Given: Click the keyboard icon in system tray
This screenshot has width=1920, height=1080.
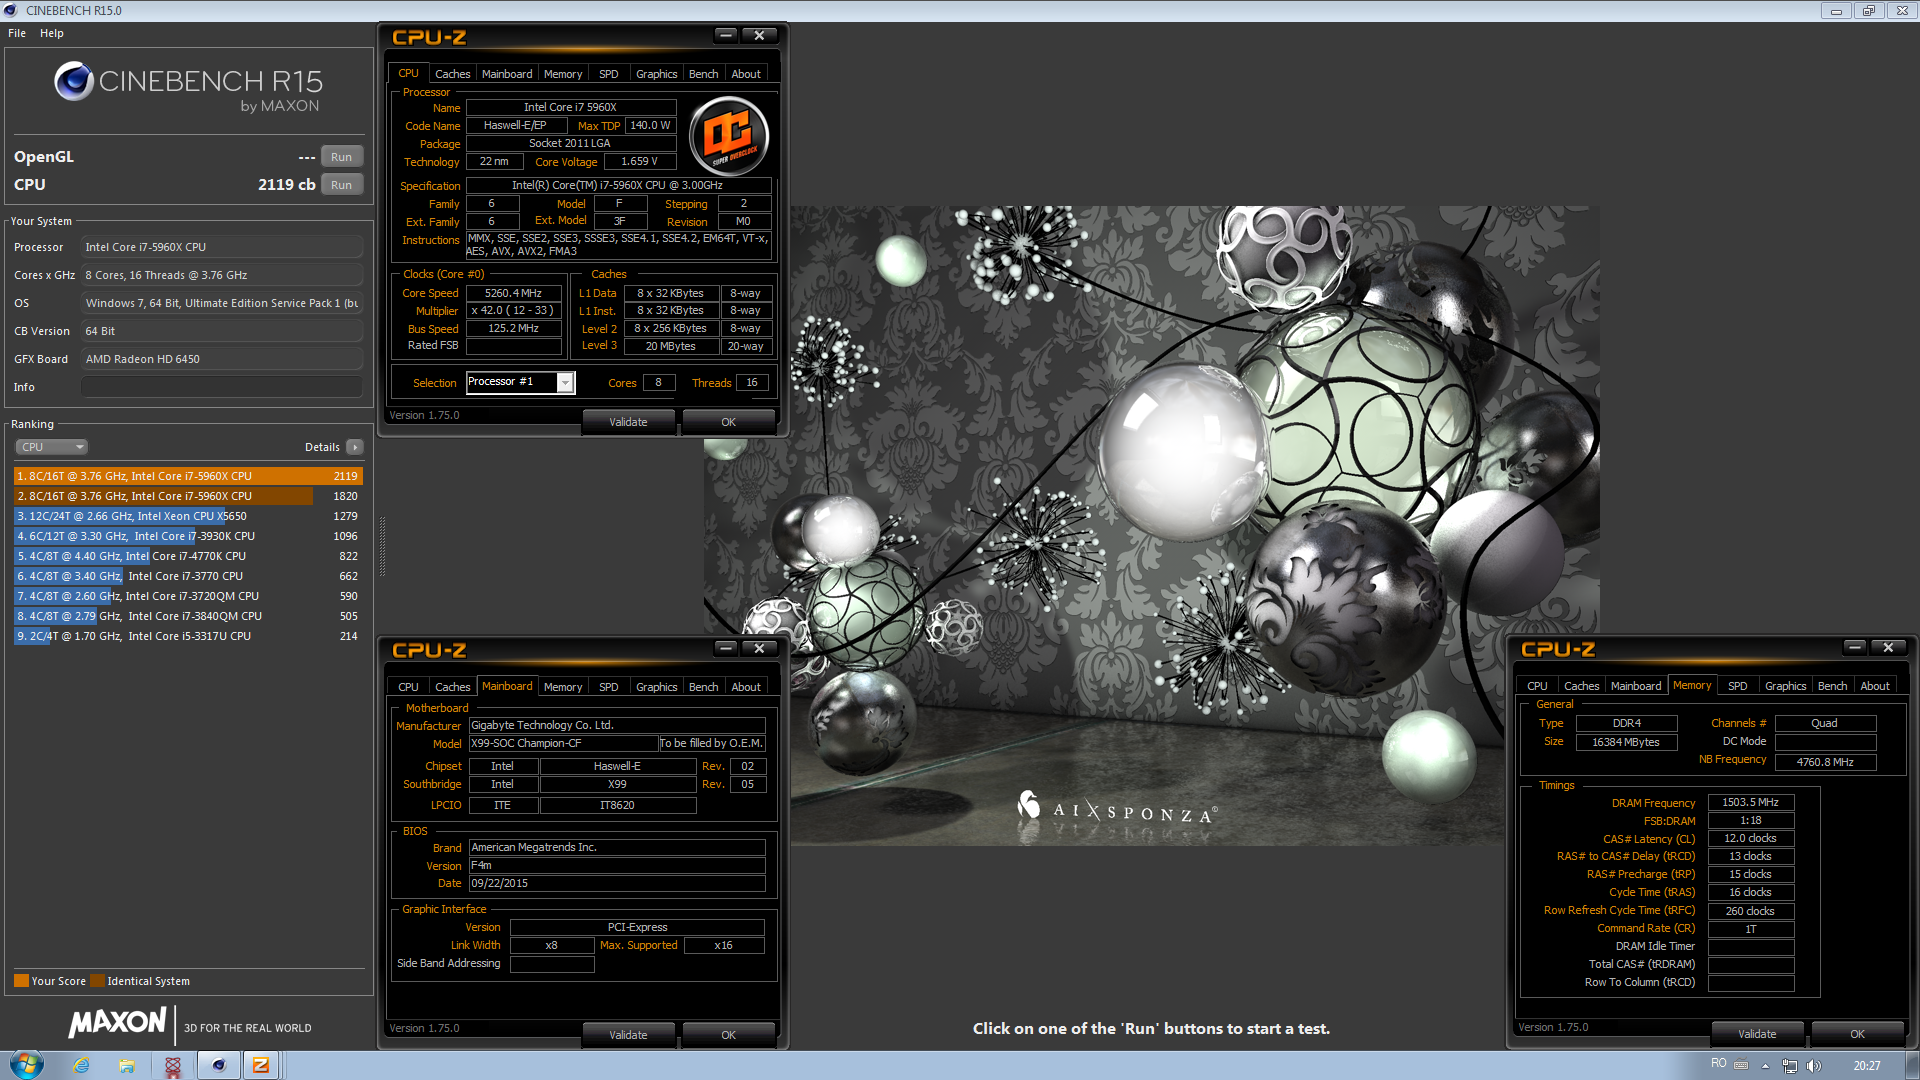Looking at the screenshot, I should tap(1742, 1065).
